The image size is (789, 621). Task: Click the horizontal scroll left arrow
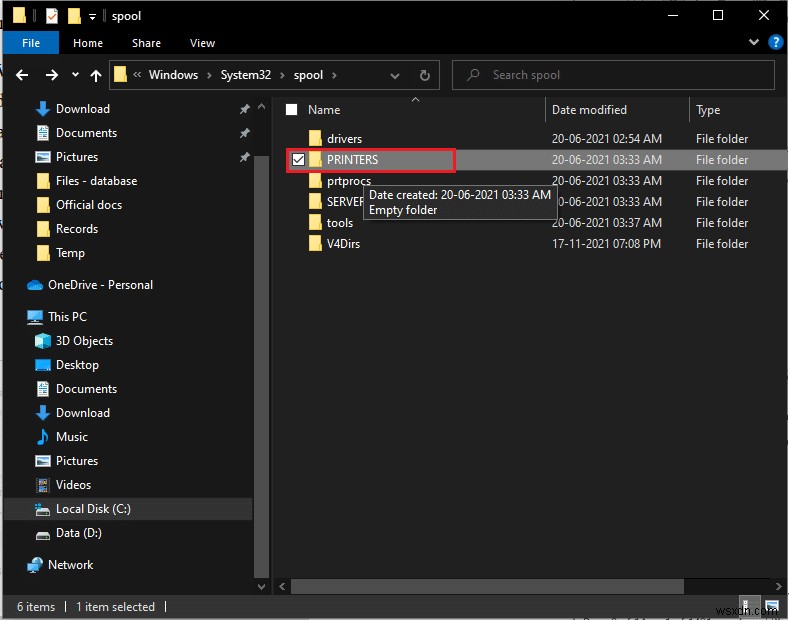(x=282, y=586)
